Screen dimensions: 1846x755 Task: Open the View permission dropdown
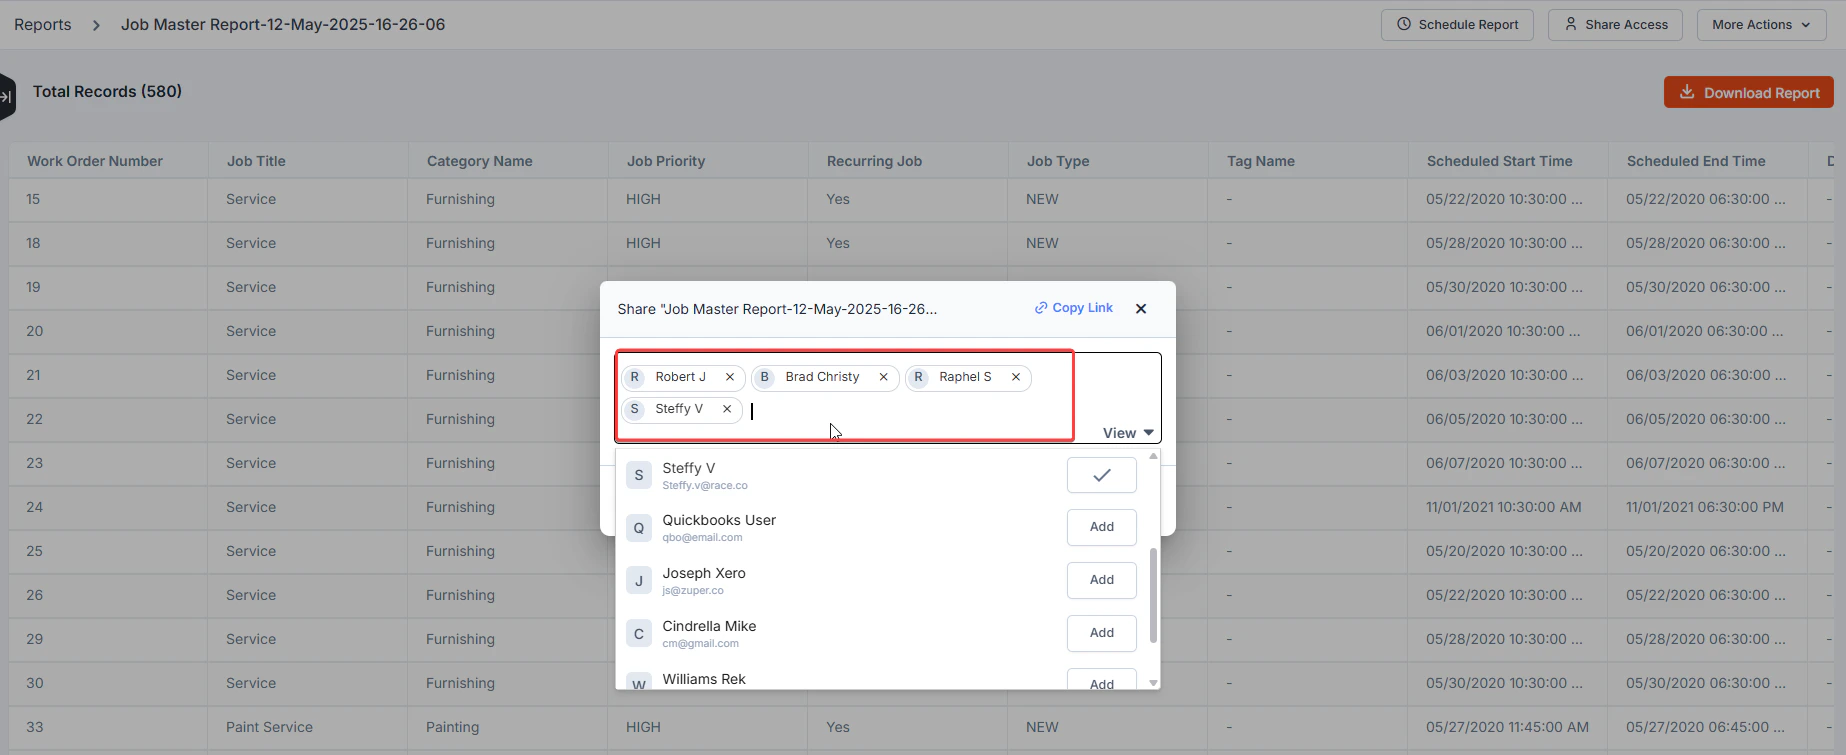point(1128,433)
